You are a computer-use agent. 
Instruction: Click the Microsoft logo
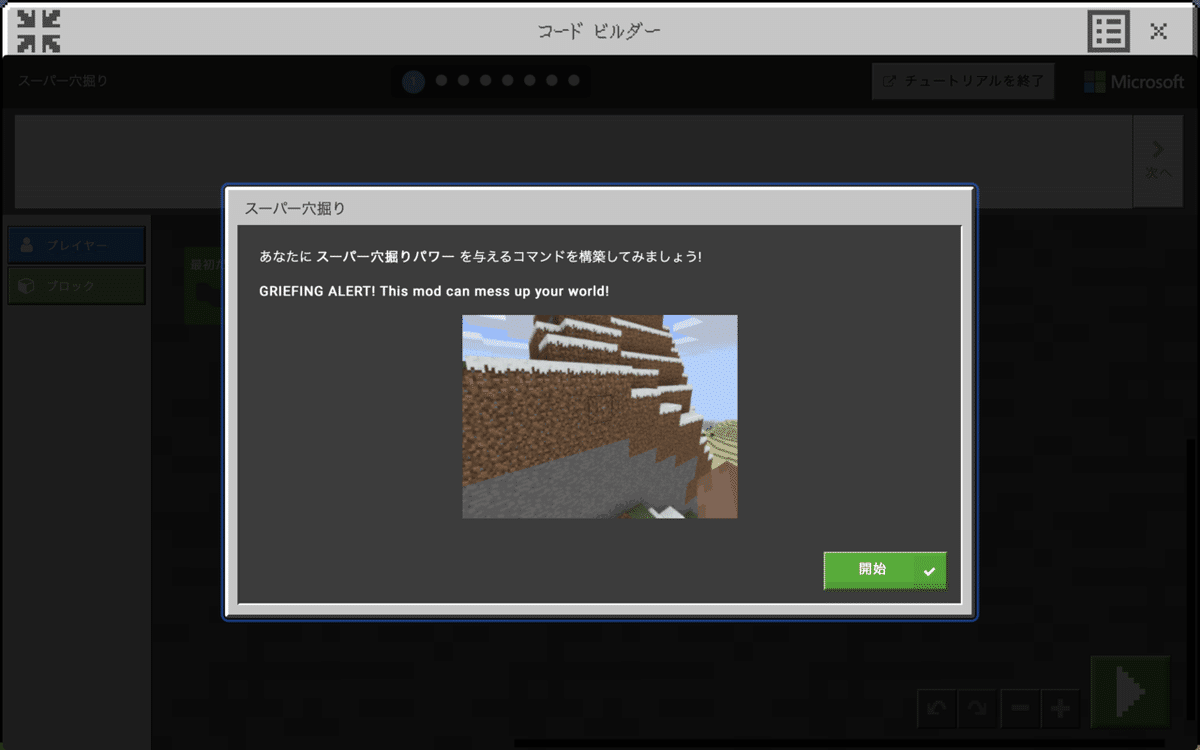pos(1133,81)
